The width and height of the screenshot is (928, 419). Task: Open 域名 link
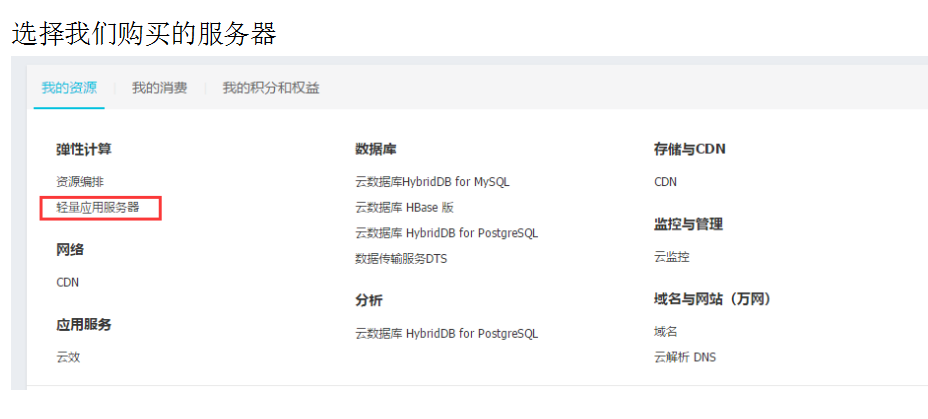point(666,331)
